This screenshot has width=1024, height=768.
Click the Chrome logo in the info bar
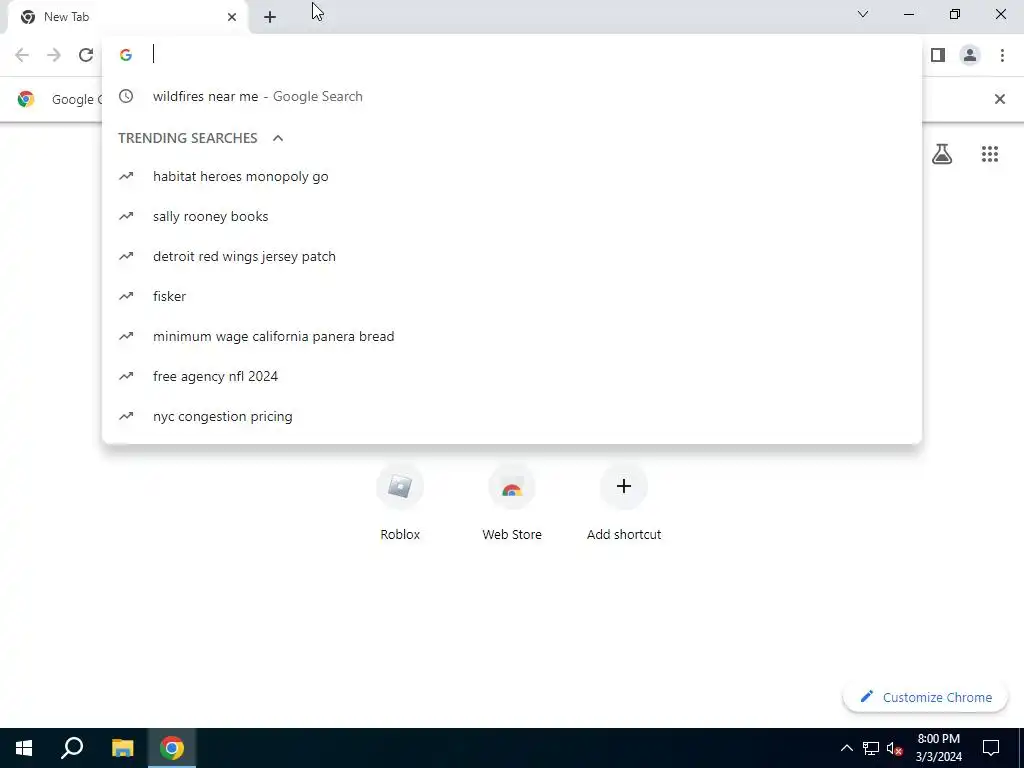[x=25, y=99]
